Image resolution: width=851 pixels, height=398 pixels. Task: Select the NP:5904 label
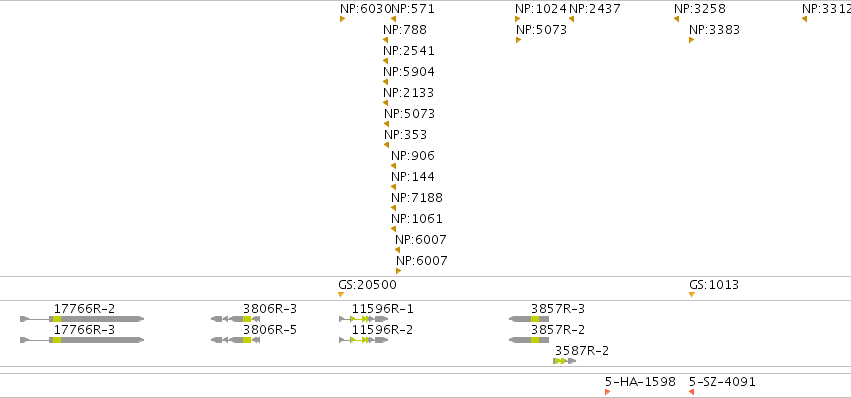pos(409,72)
